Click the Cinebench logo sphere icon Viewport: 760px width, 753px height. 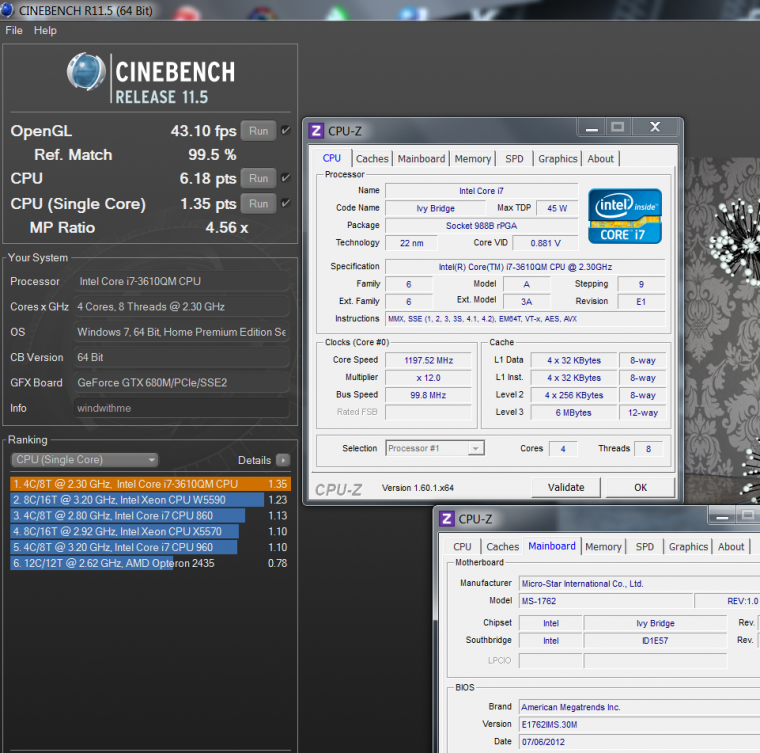pos(87,72)
